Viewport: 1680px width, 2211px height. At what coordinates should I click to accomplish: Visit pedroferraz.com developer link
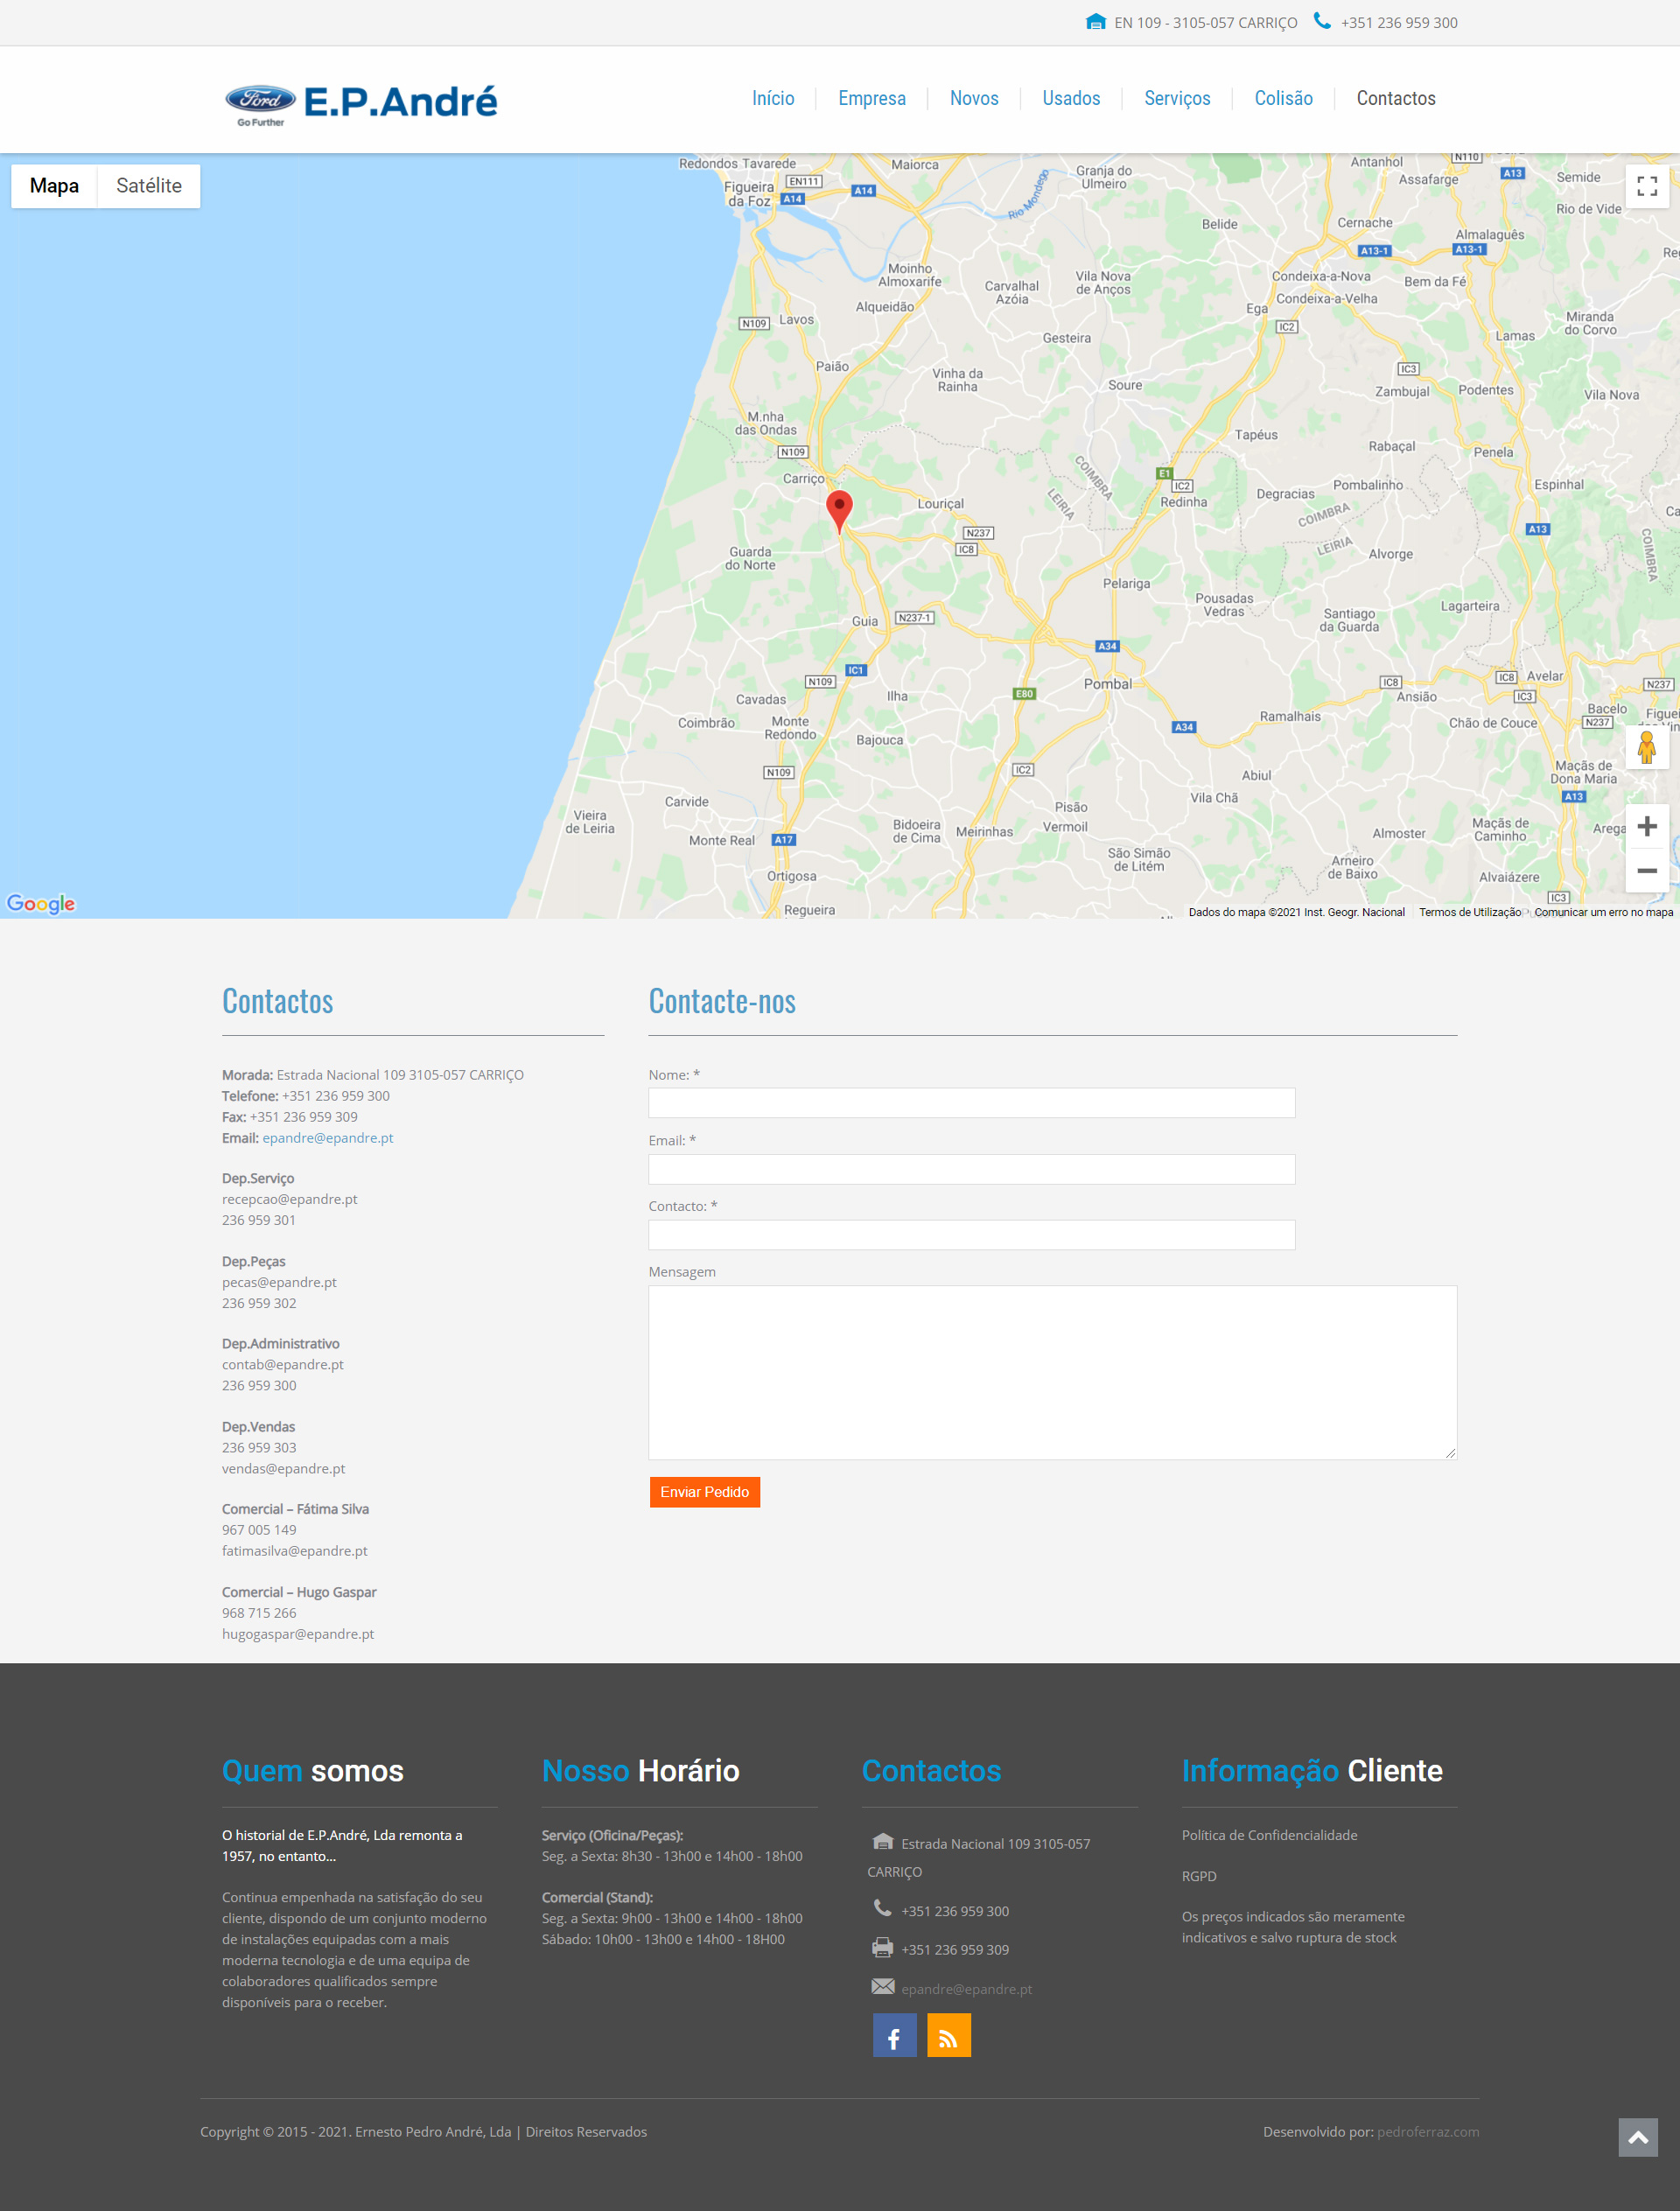(x=1427, y=2131)
